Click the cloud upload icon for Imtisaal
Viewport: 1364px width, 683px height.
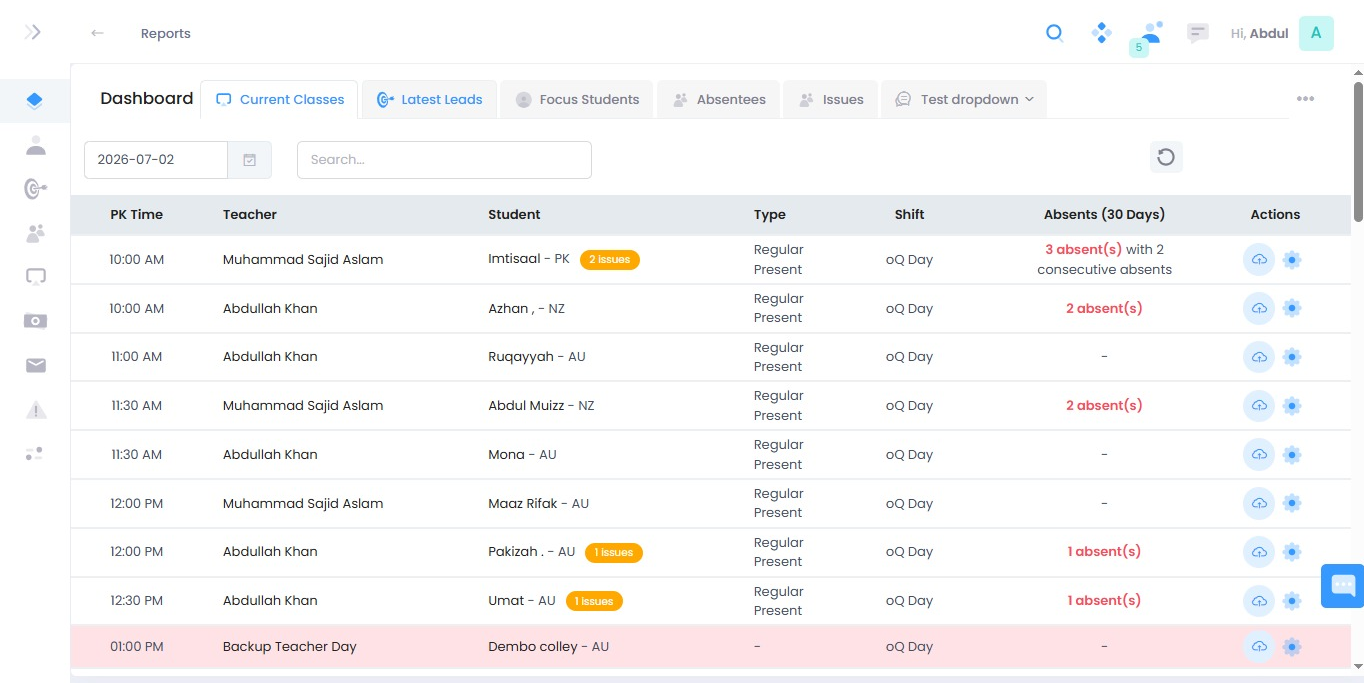1259,260
